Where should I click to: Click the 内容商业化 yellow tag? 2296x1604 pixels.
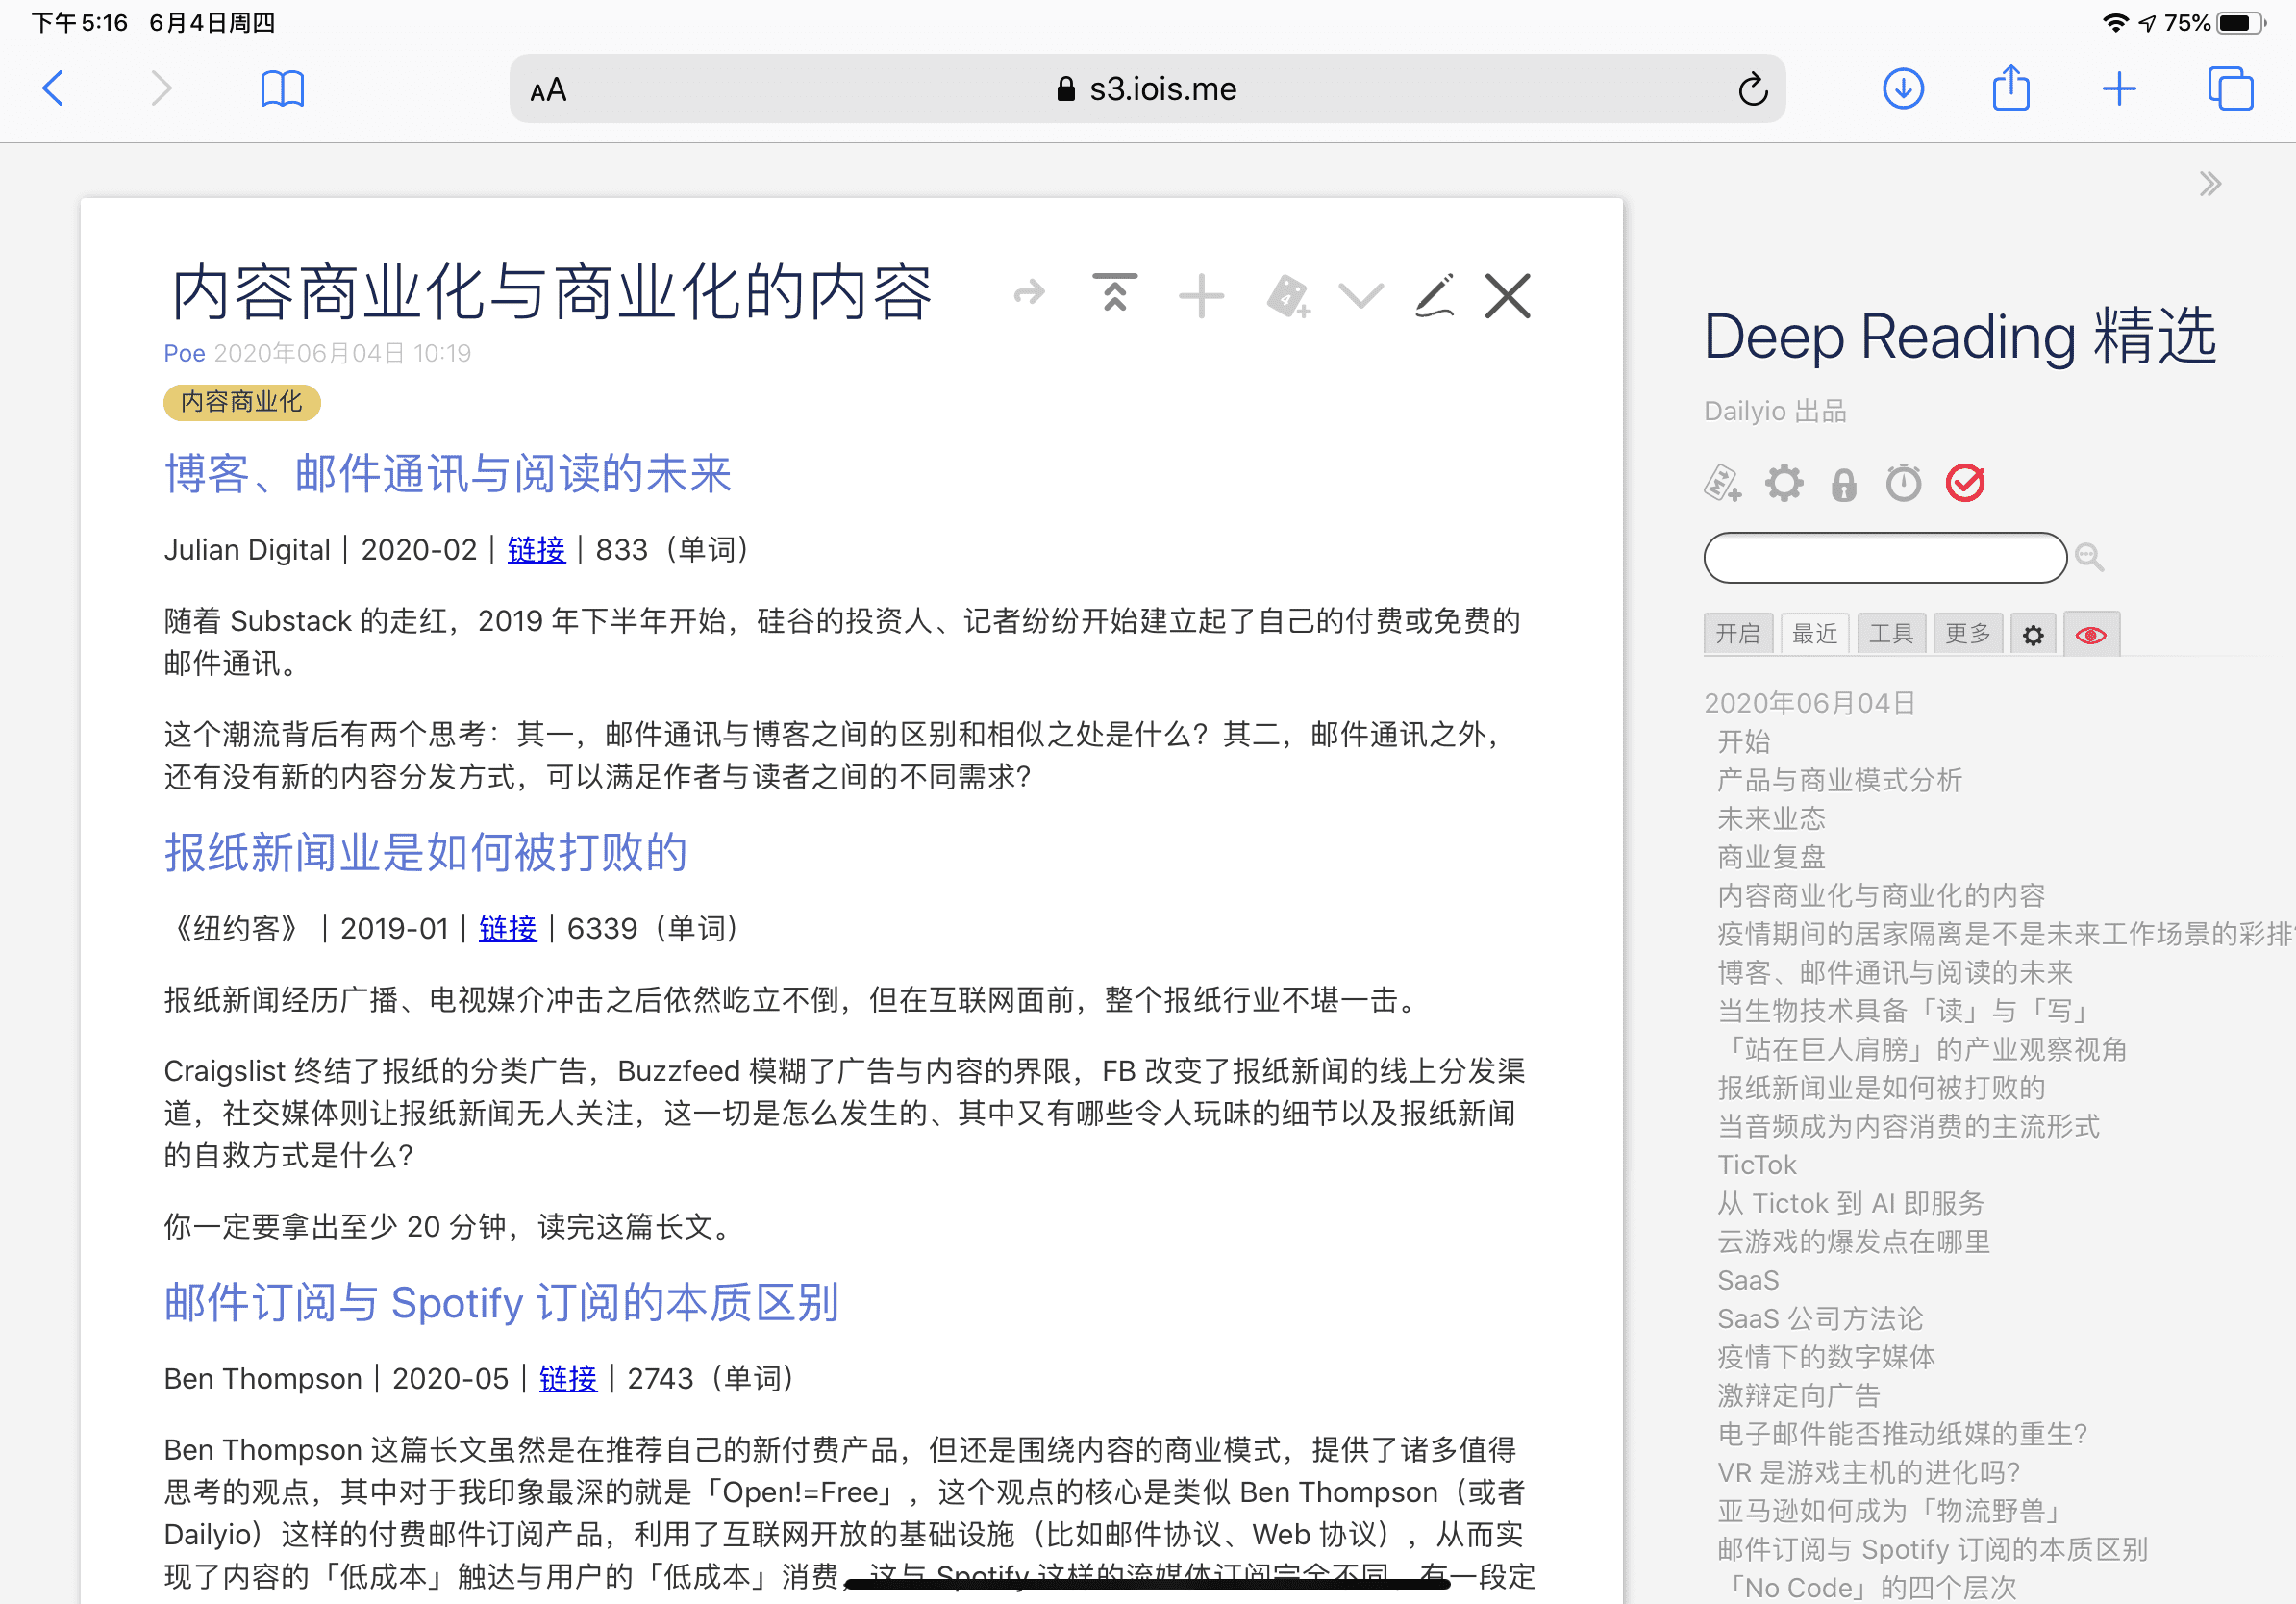(x=241, y=402)
